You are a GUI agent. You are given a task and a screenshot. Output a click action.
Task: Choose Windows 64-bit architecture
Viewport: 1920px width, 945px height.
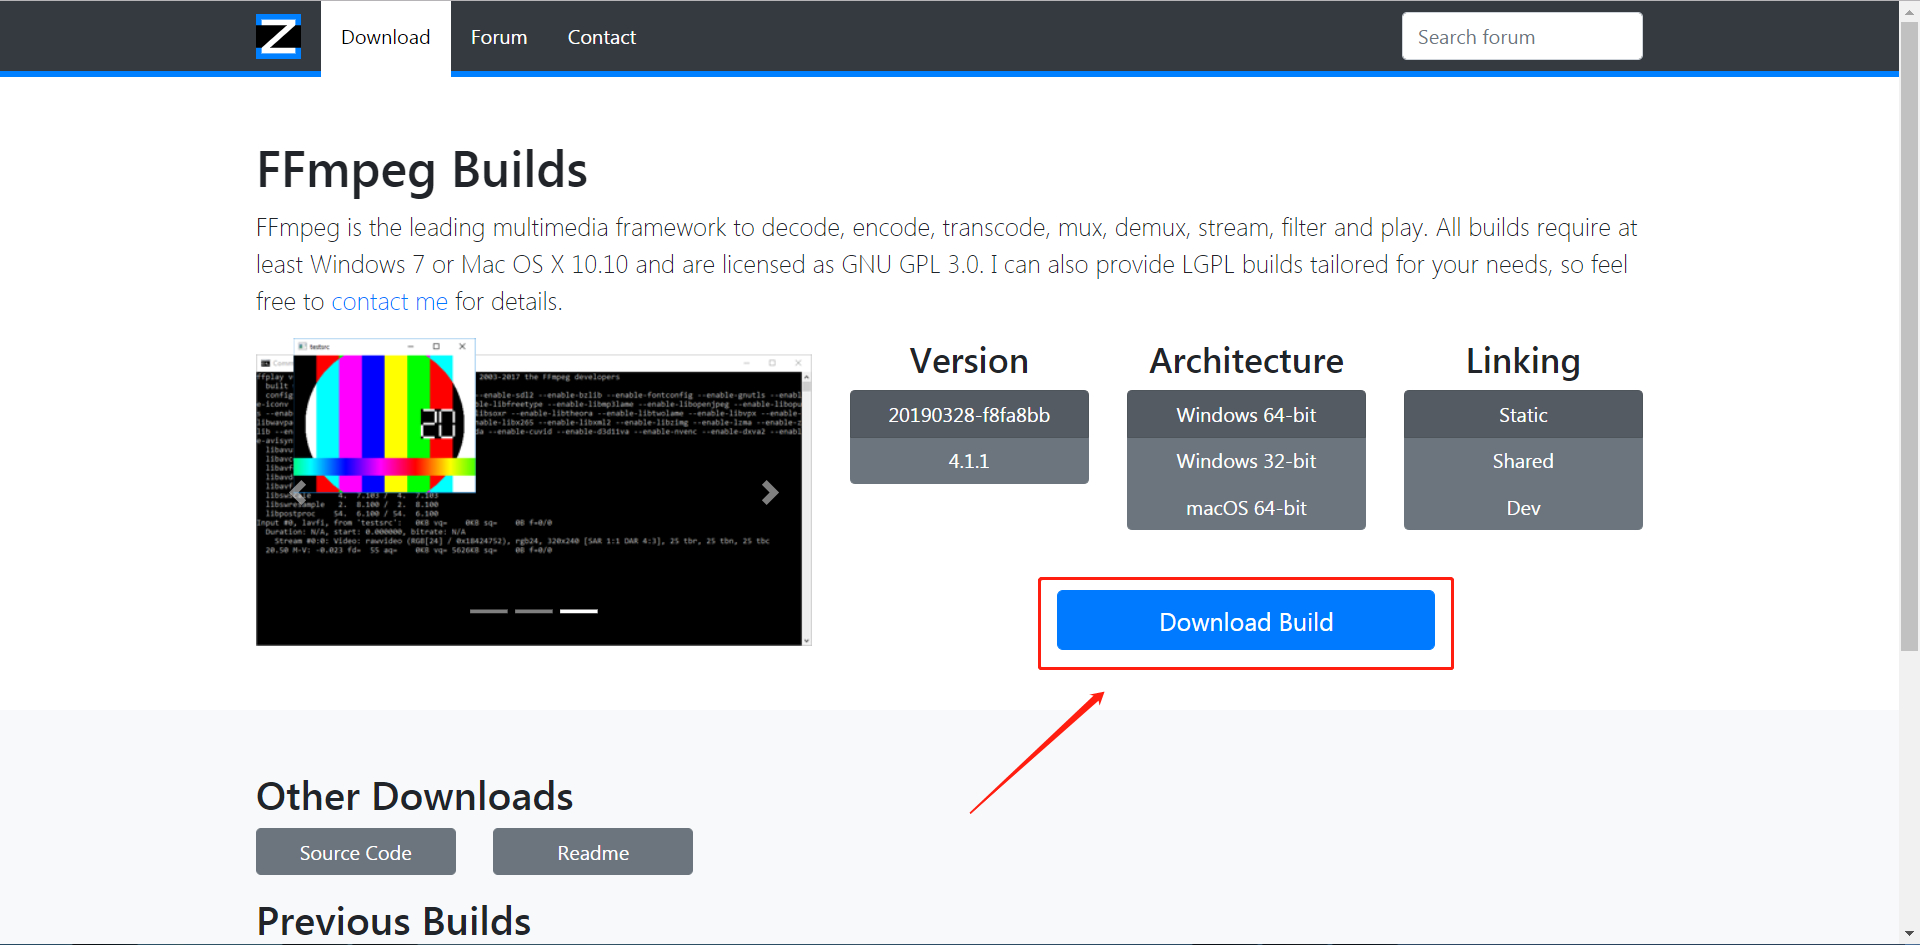(1246, 414)
